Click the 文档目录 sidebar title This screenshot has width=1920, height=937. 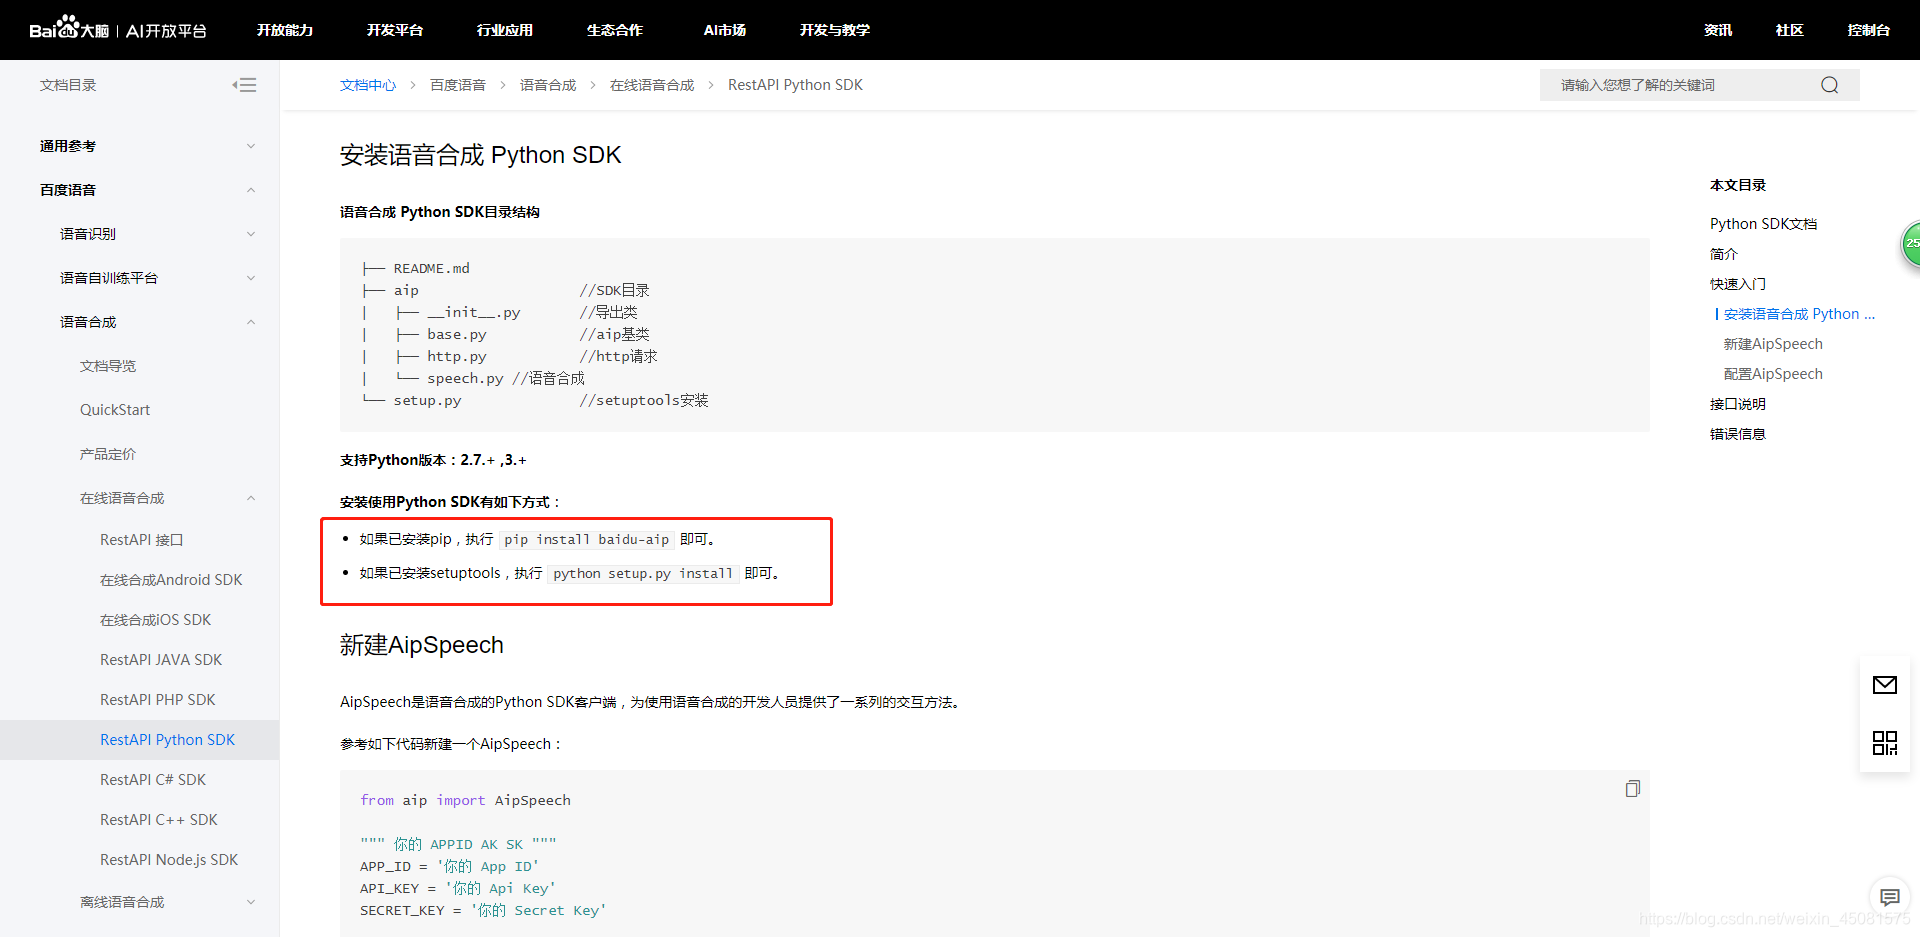coord(68,85)
